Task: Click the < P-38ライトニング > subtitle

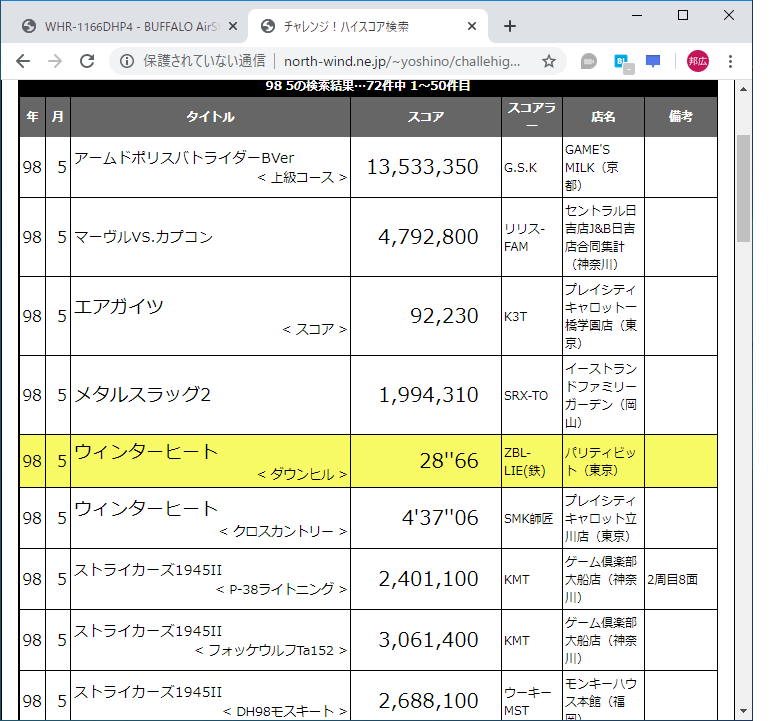Action: [281, 589]
